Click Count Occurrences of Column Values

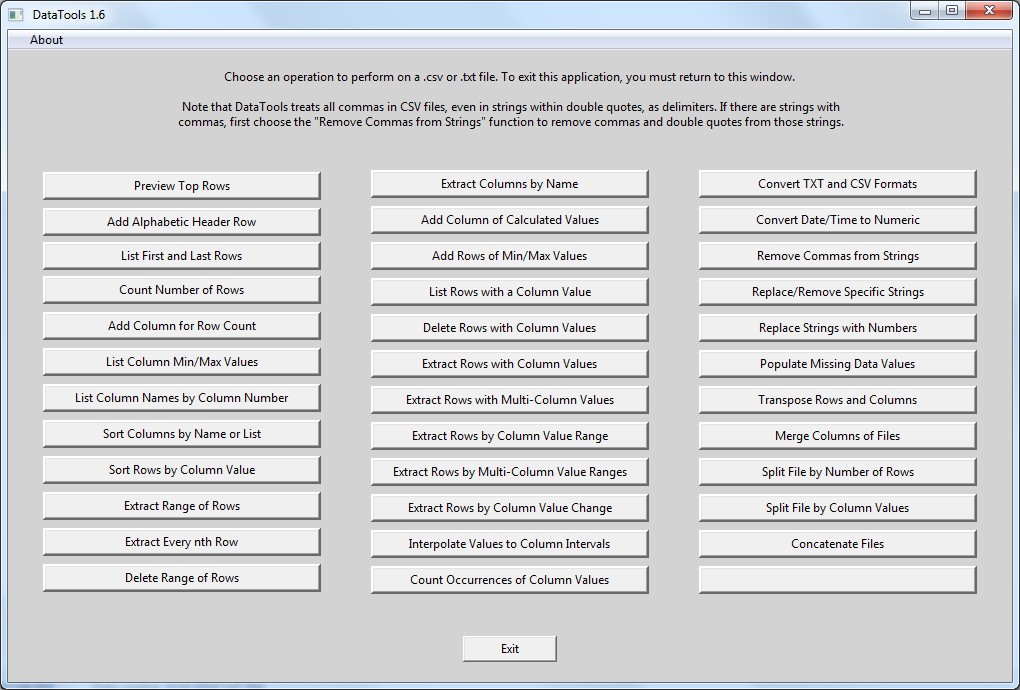pos(509,580)
